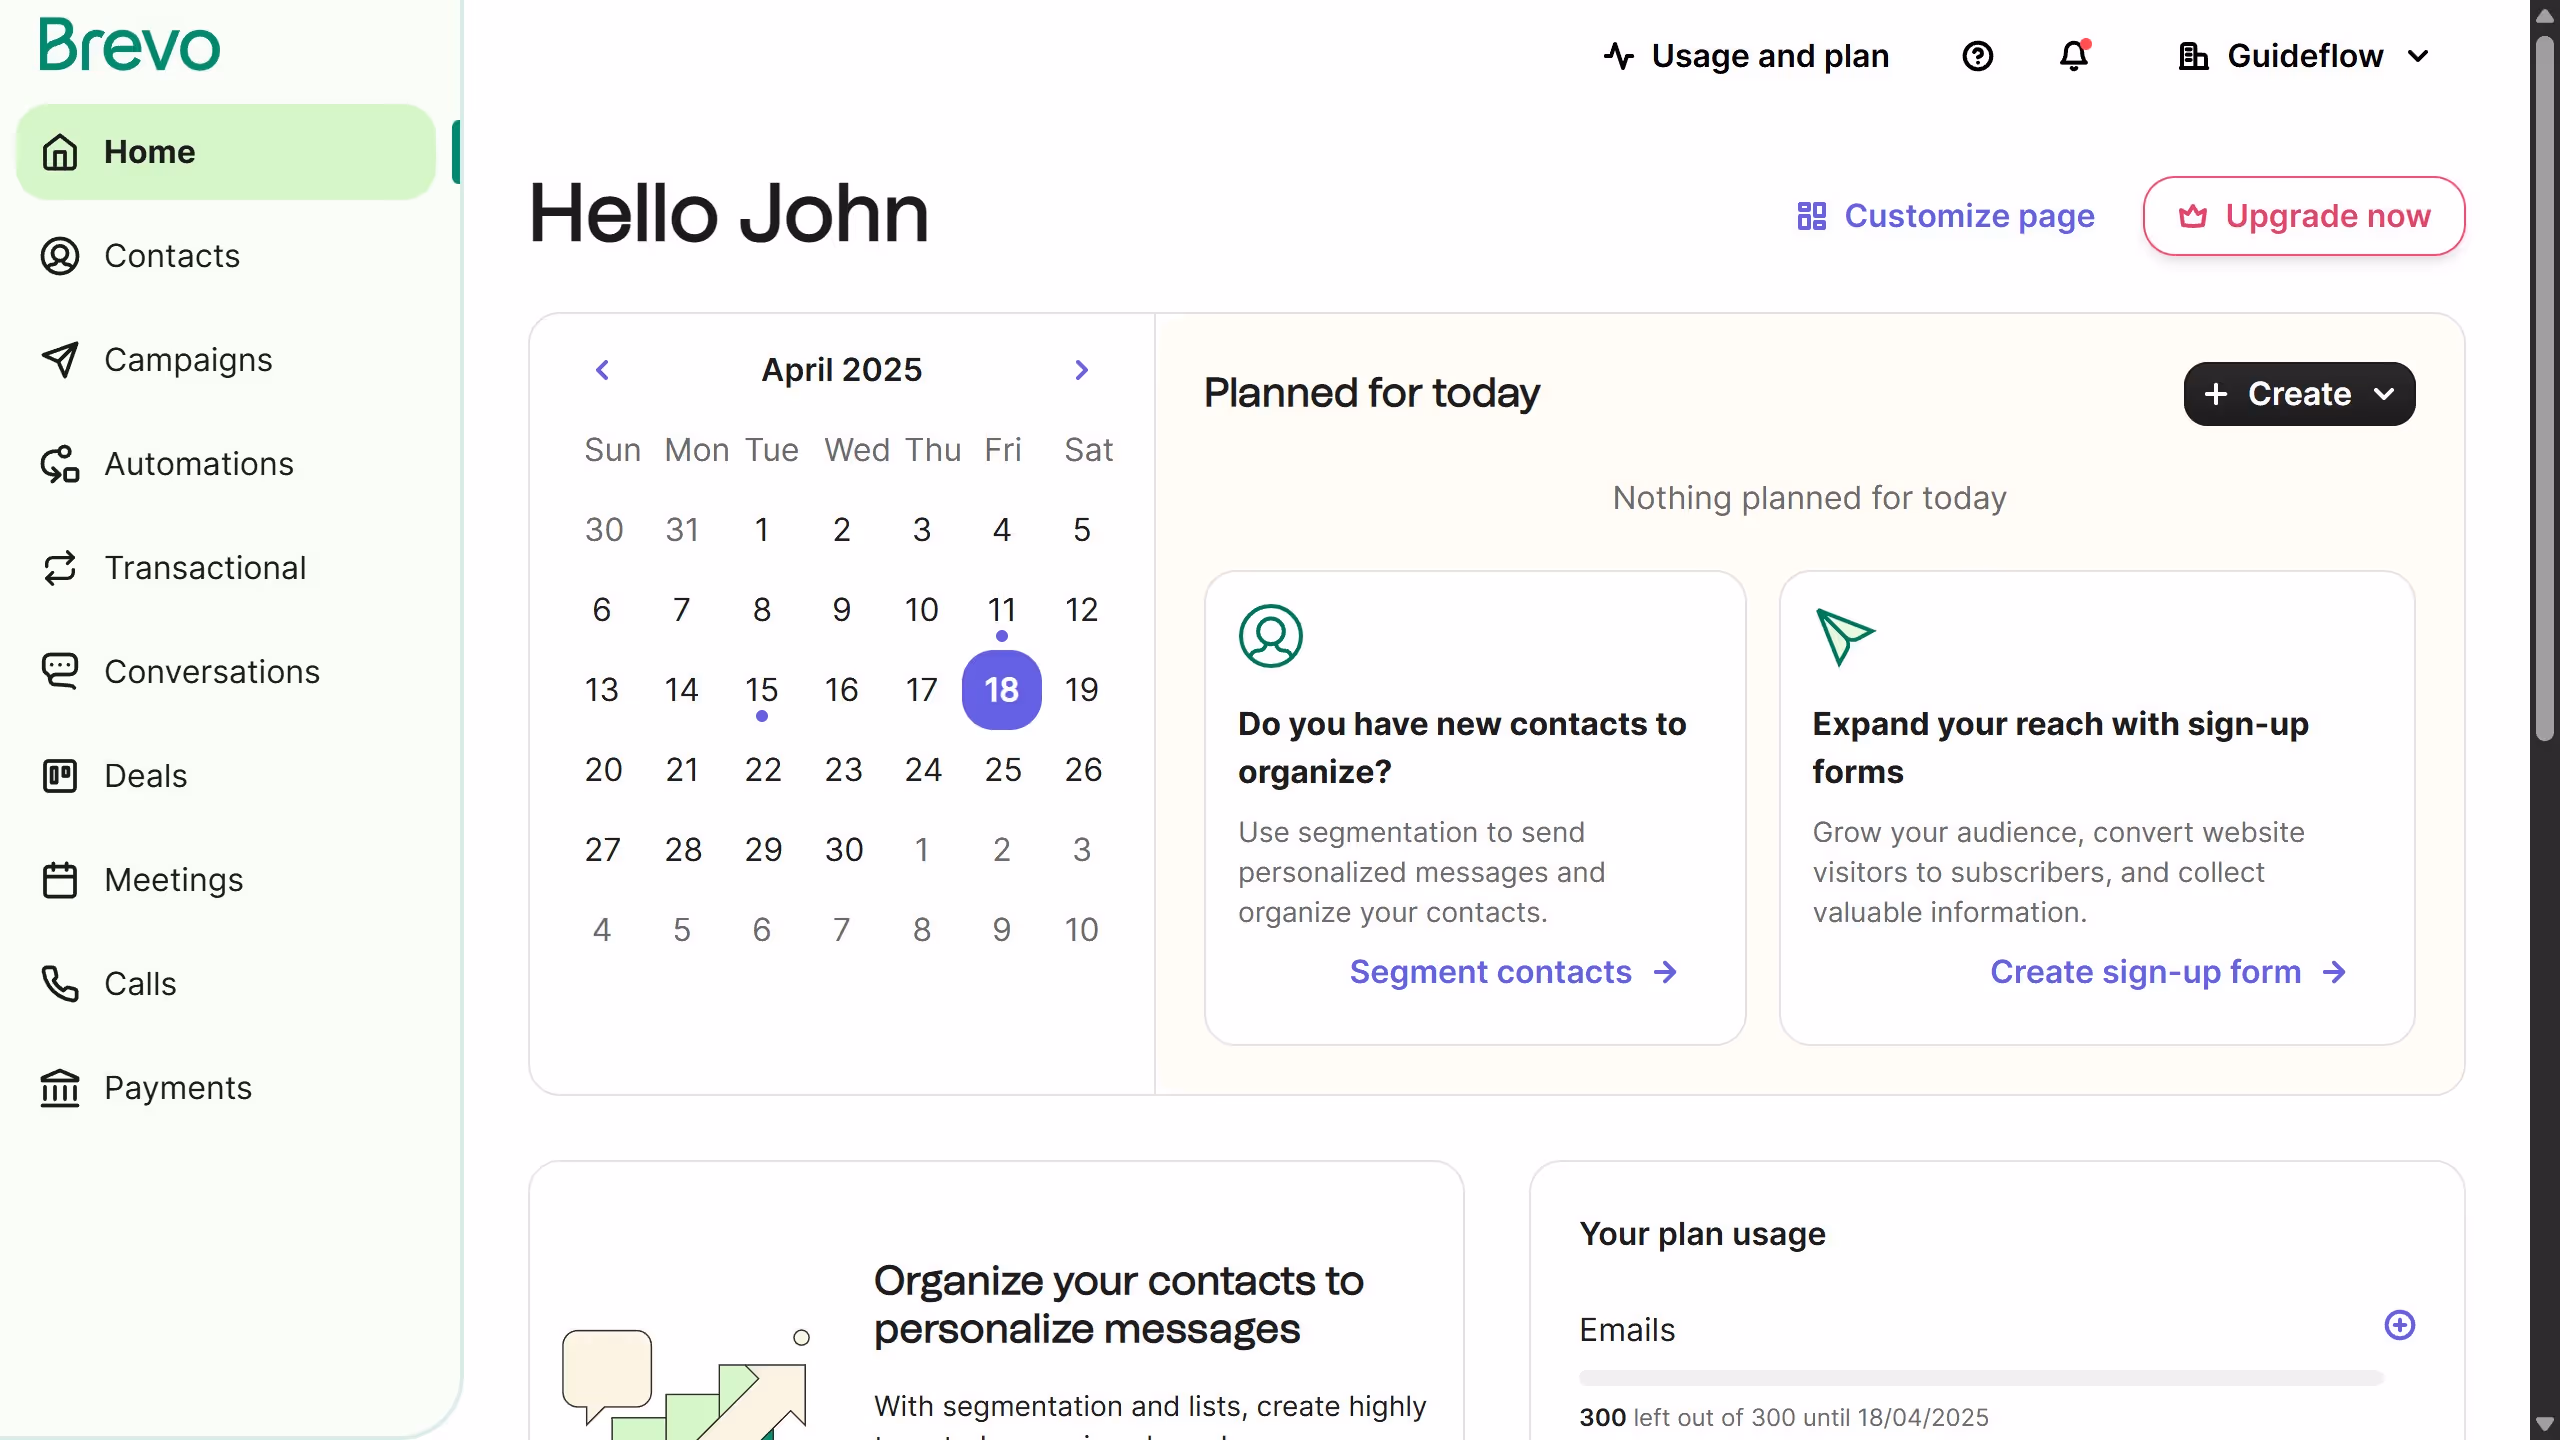
Task: Click the plus icon next to Emails
Action: tap(2399, 1325)
